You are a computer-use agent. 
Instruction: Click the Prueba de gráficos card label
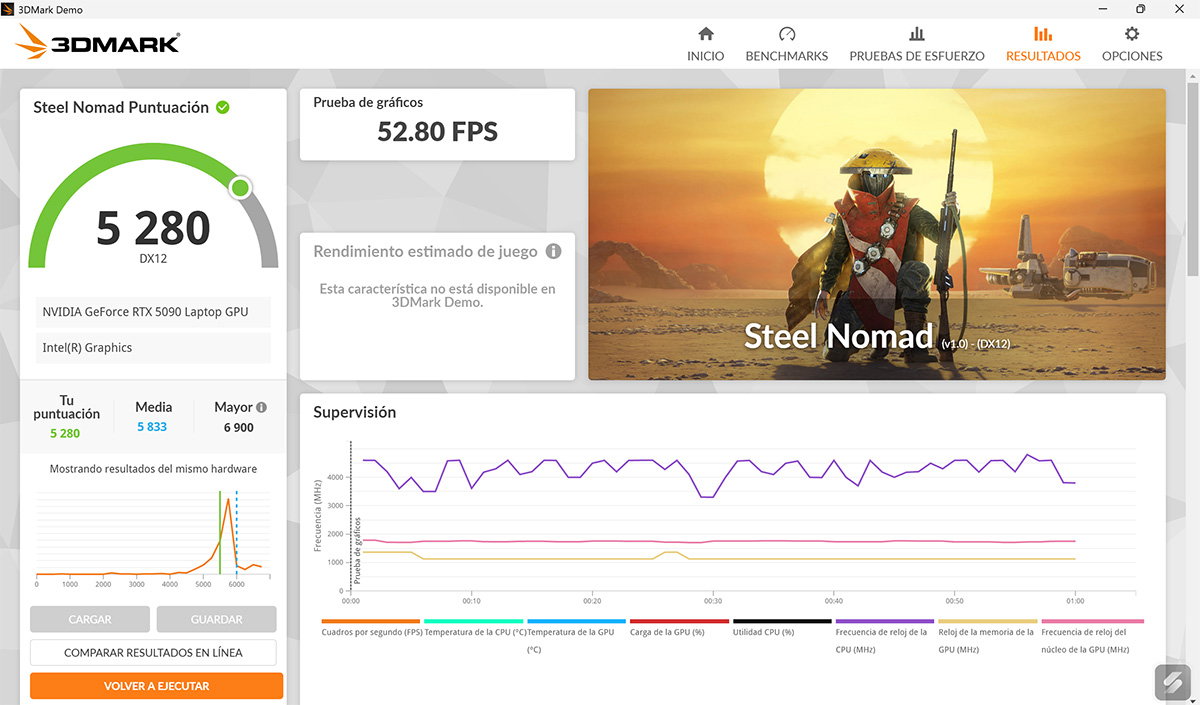368,102
